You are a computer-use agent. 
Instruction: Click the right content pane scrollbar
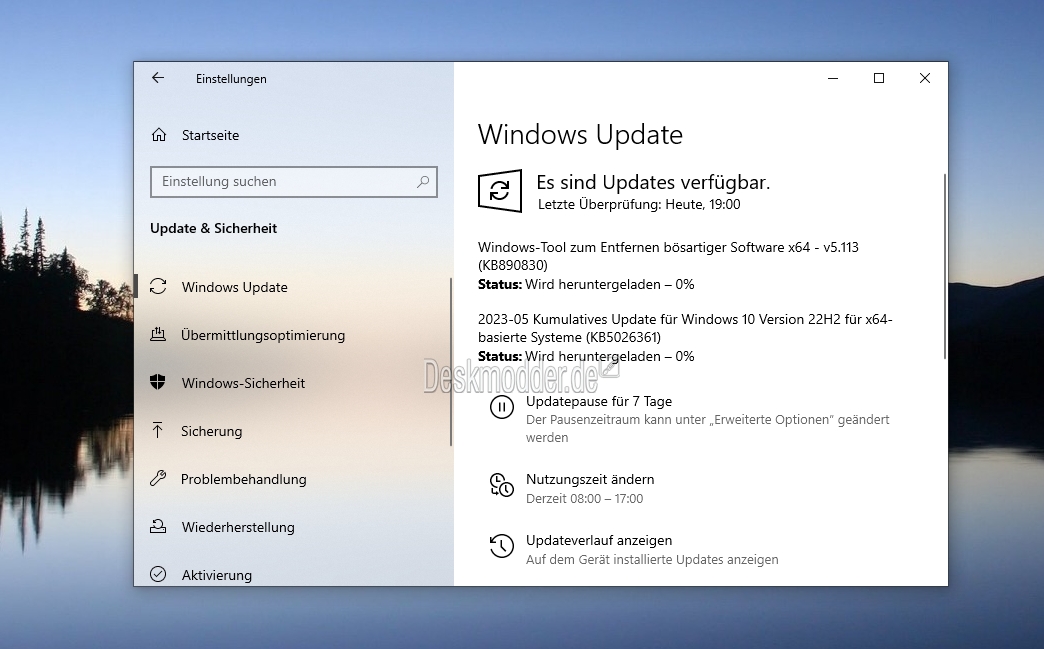(945, 266)
